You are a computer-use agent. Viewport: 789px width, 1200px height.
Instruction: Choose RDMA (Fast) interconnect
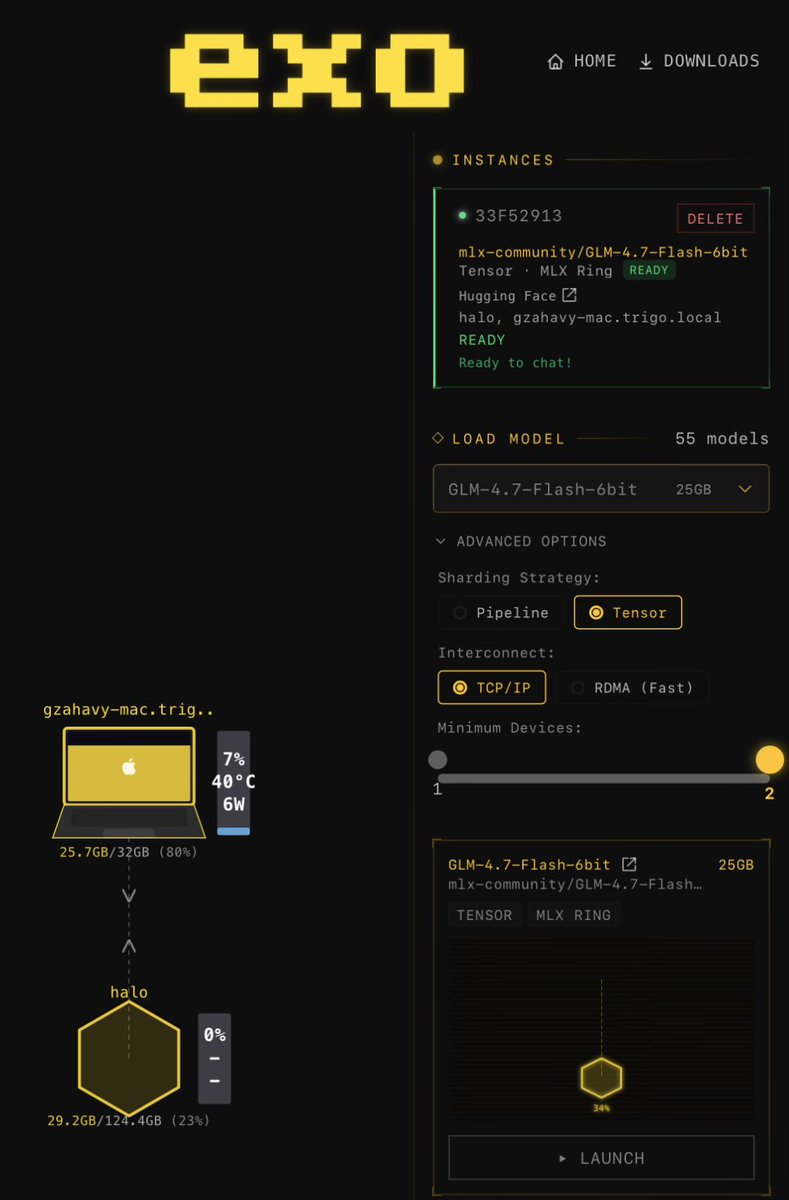tap(633, 688)
